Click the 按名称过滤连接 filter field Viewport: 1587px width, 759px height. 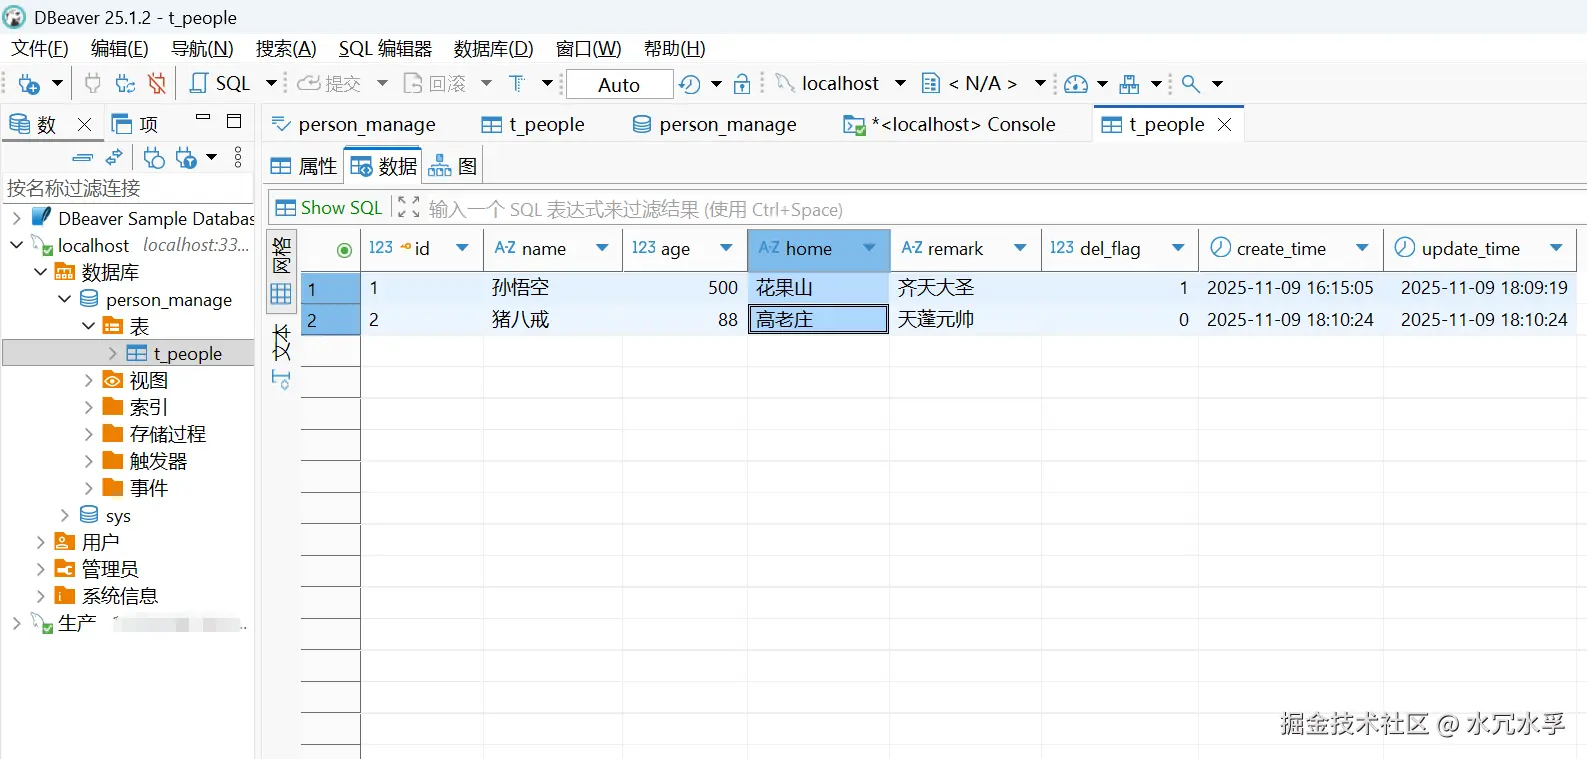128,188
